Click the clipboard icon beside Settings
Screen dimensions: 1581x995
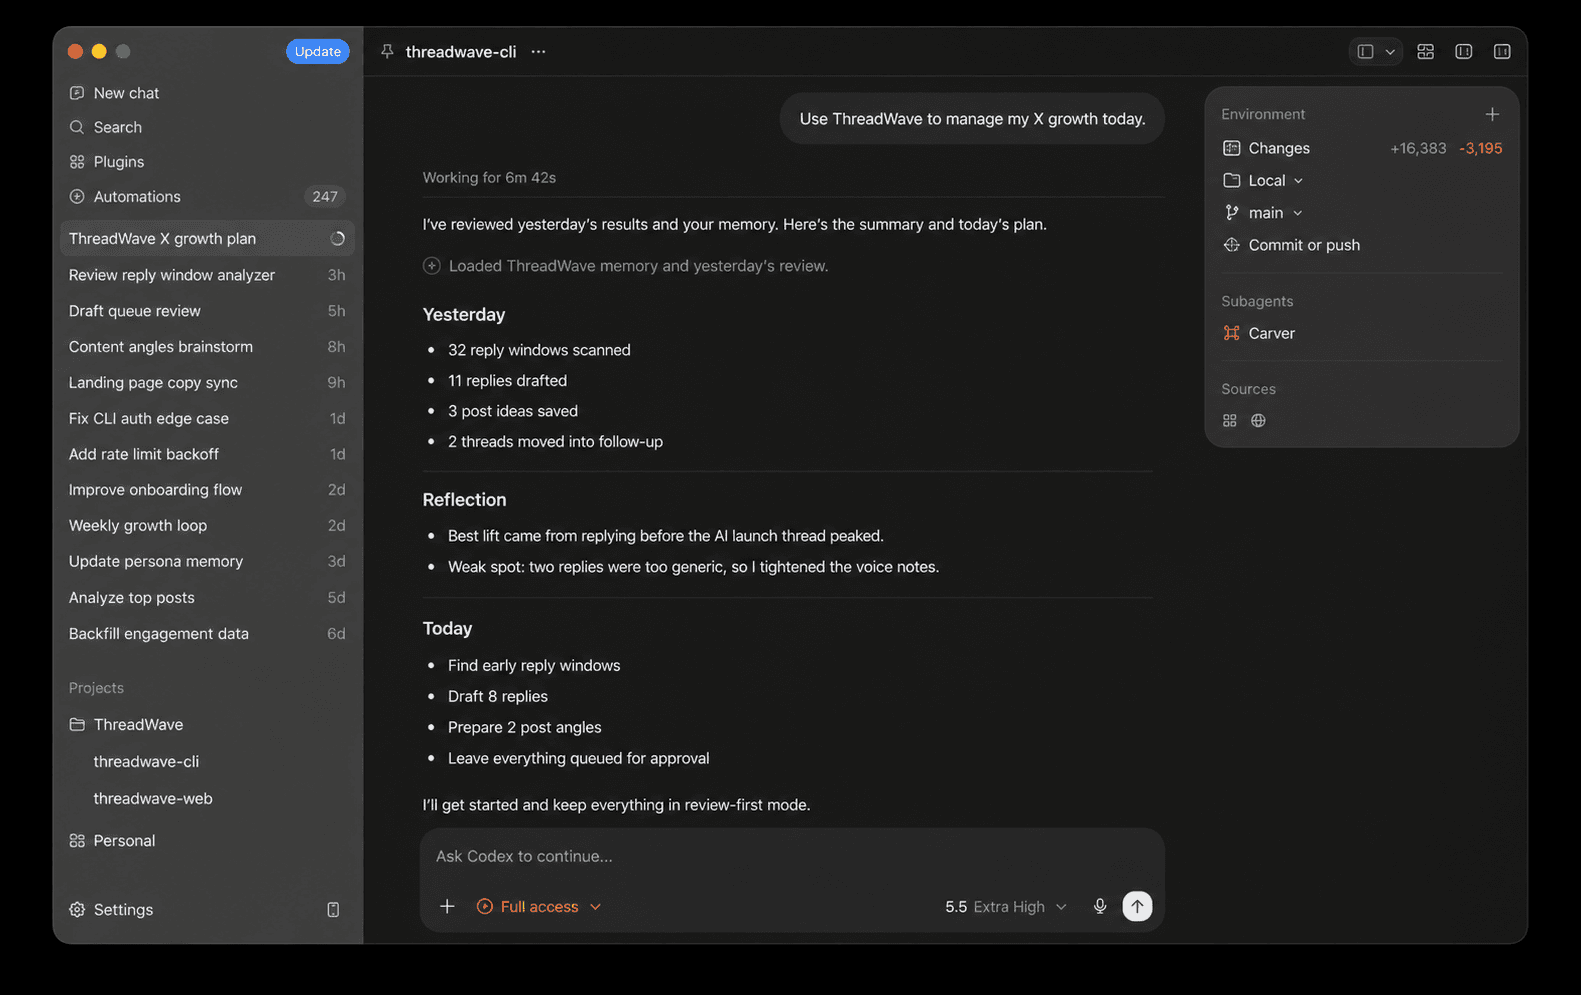333,910
